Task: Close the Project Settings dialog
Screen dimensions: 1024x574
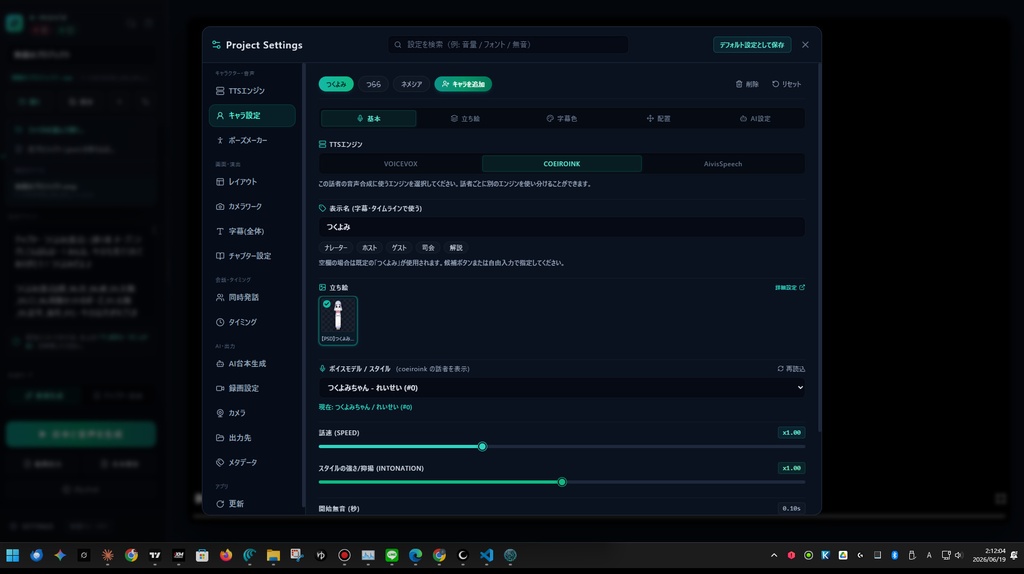Action: [x=805, y=44]
